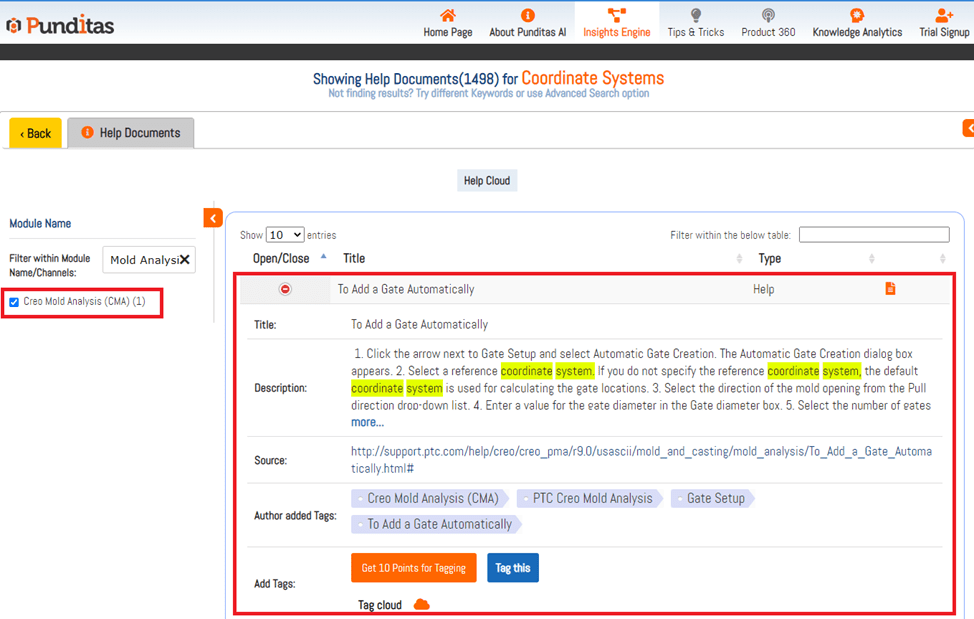The height and width of the screenshot is (619, 974).
Task: Open Home Page from the top navigation
Action: pos(447,22)
